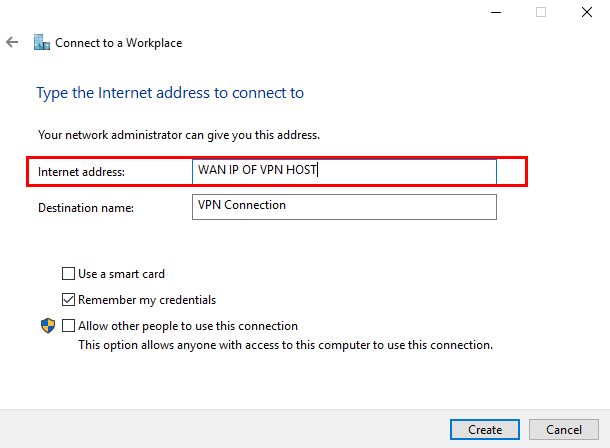Click the back arrow in the wizard
Screen dimensions: 610x448
(x=12, y=43)
